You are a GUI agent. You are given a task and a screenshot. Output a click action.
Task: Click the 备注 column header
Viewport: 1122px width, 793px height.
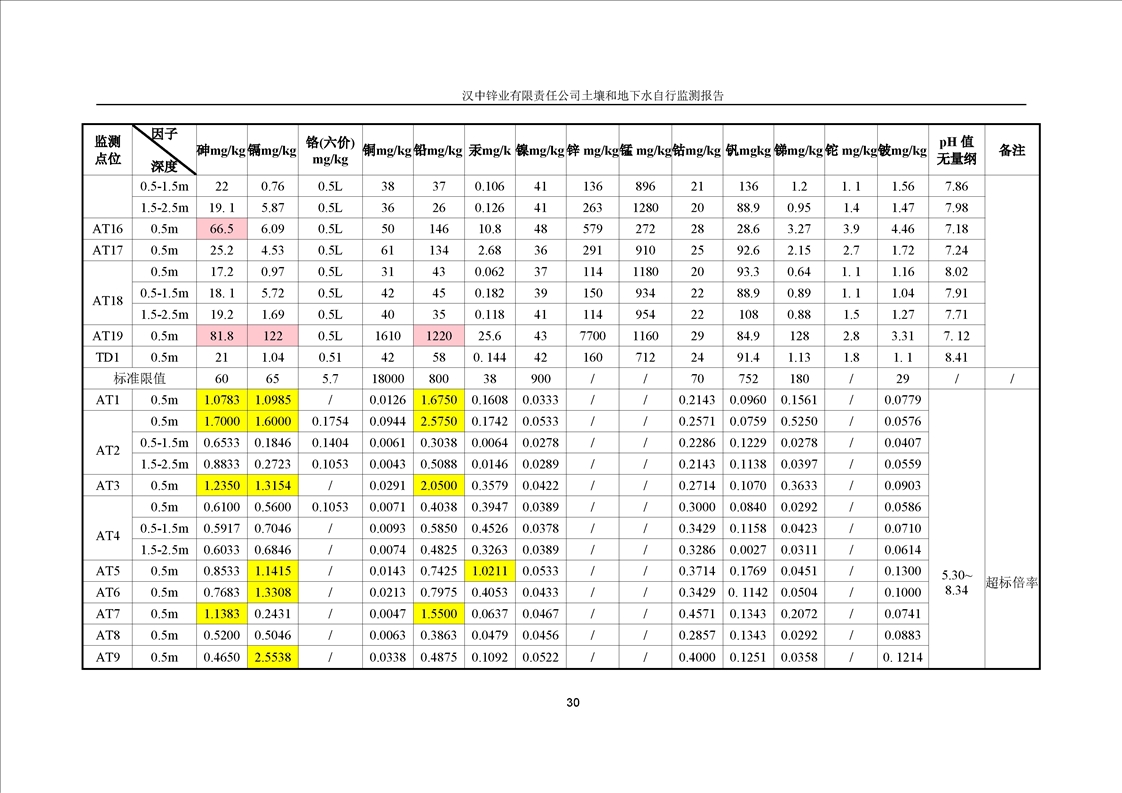tap(1011, 150)
